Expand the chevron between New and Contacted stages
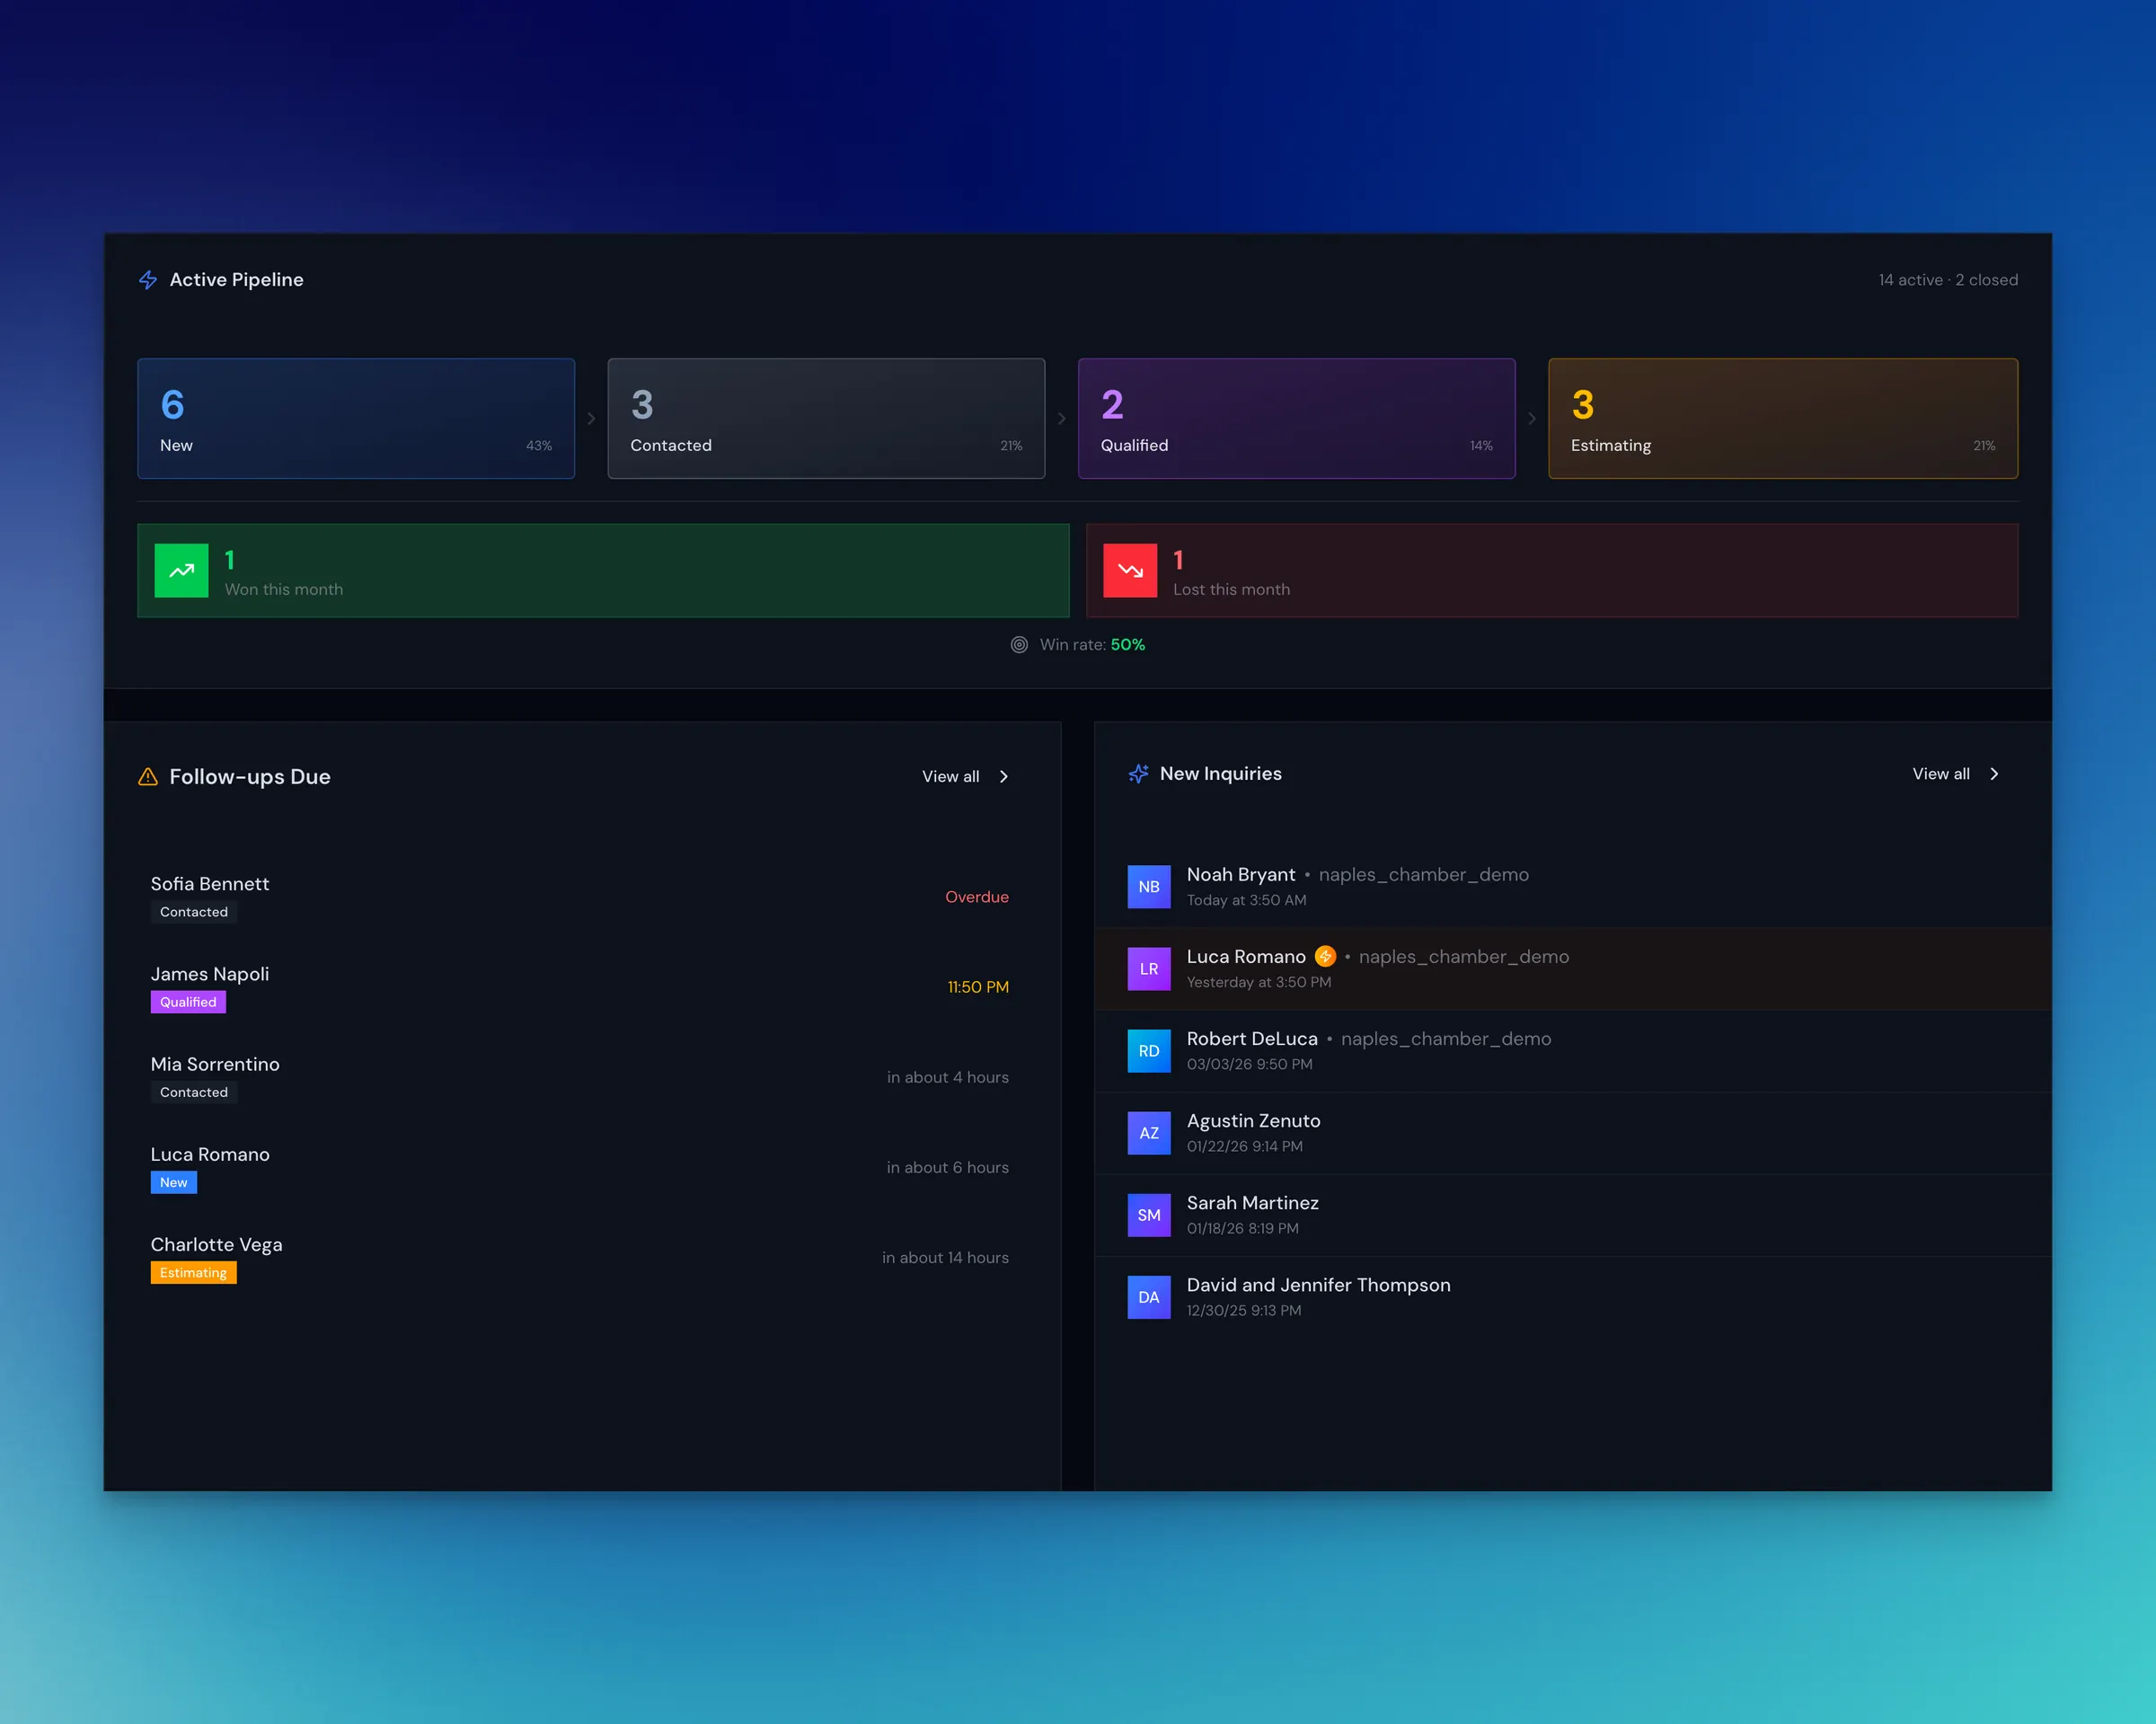Viewport: 2156px width, 1724px height. (591, 418)
